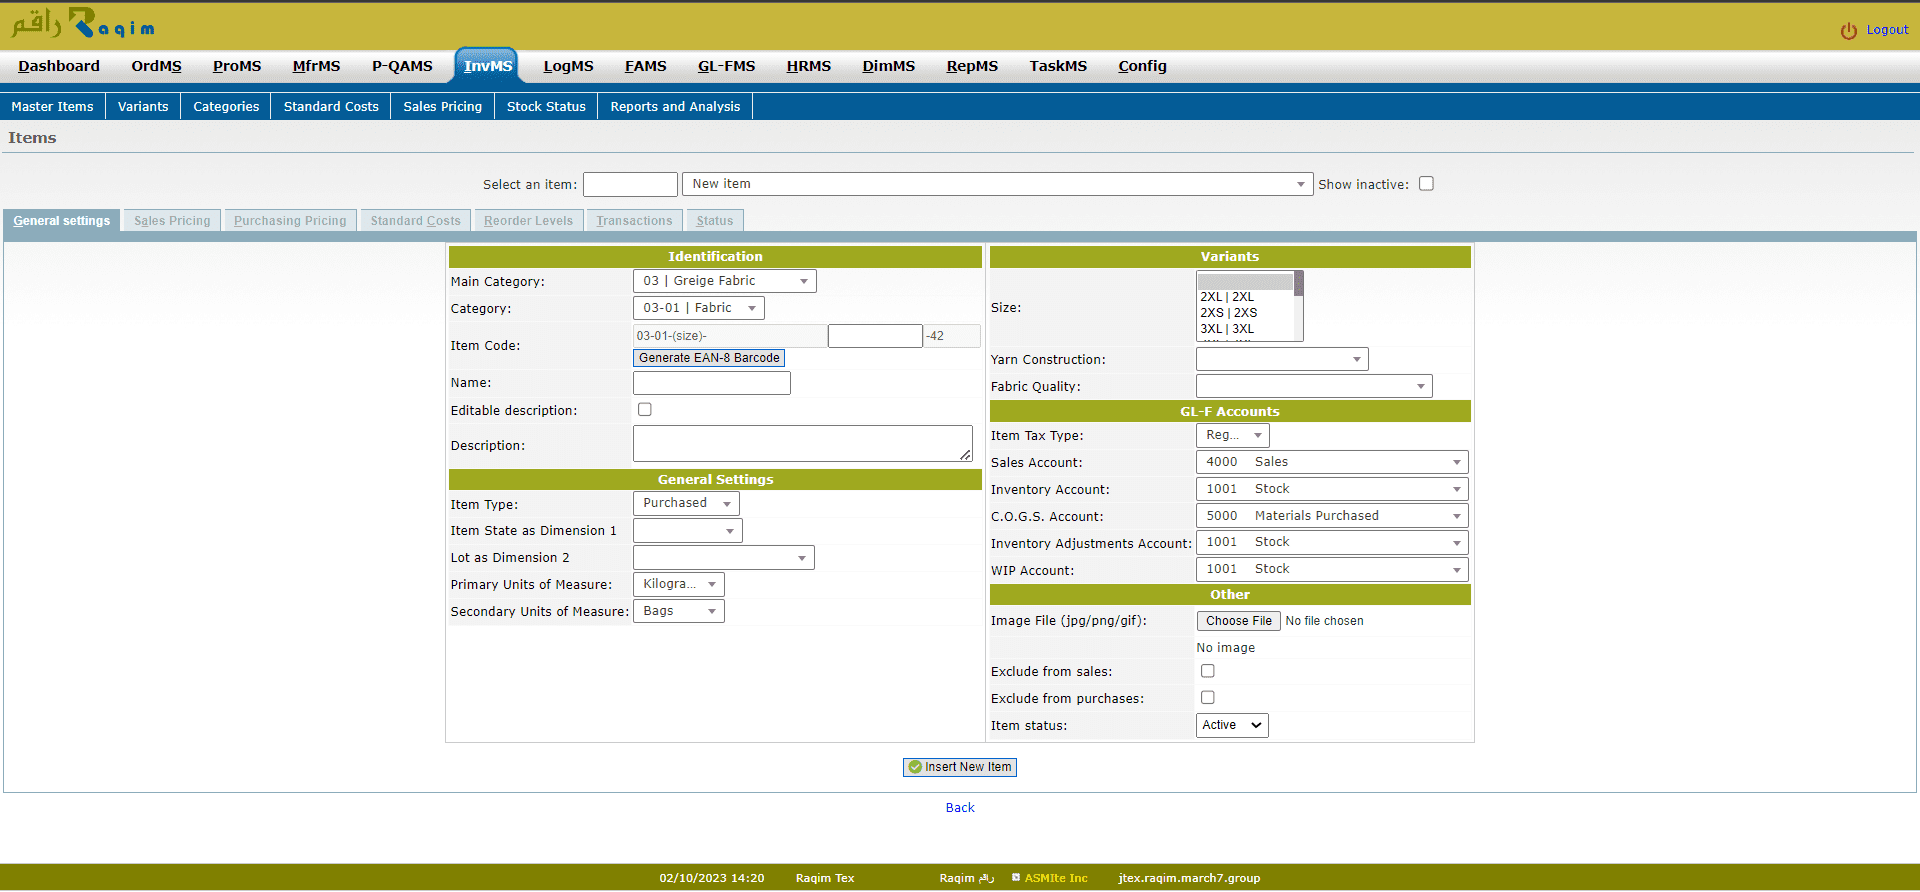The width and height of the screenshot is (1920, 892).
Task: Open the OrdMS module
Action: (x=156, y=66)
